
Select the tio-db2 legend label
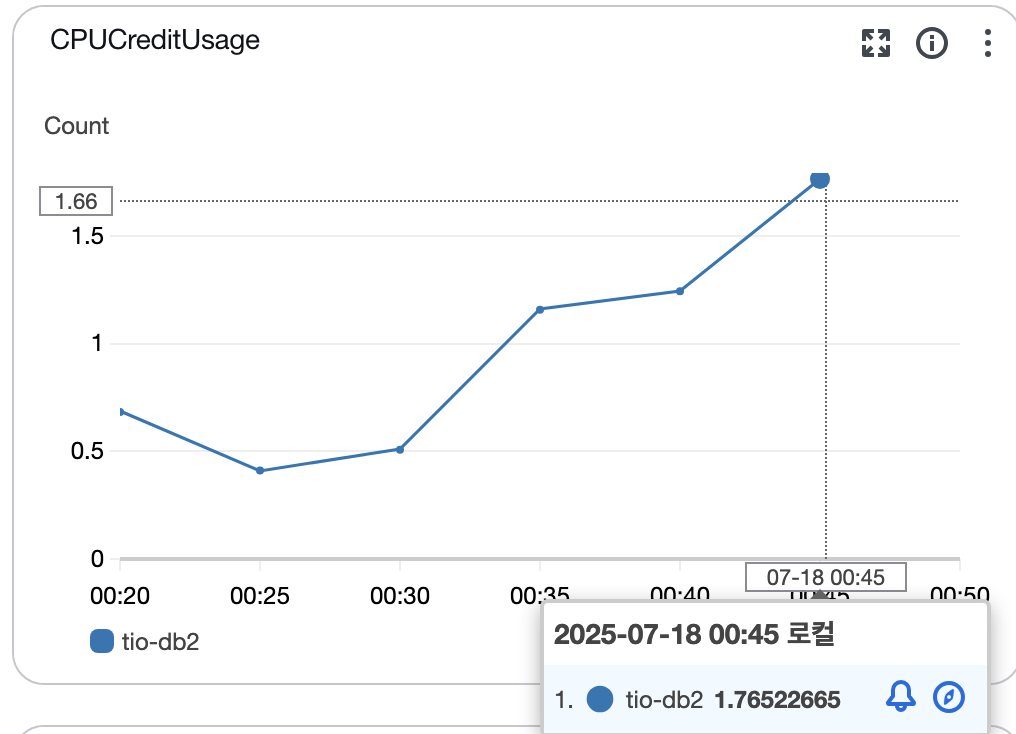pos(160,642)
